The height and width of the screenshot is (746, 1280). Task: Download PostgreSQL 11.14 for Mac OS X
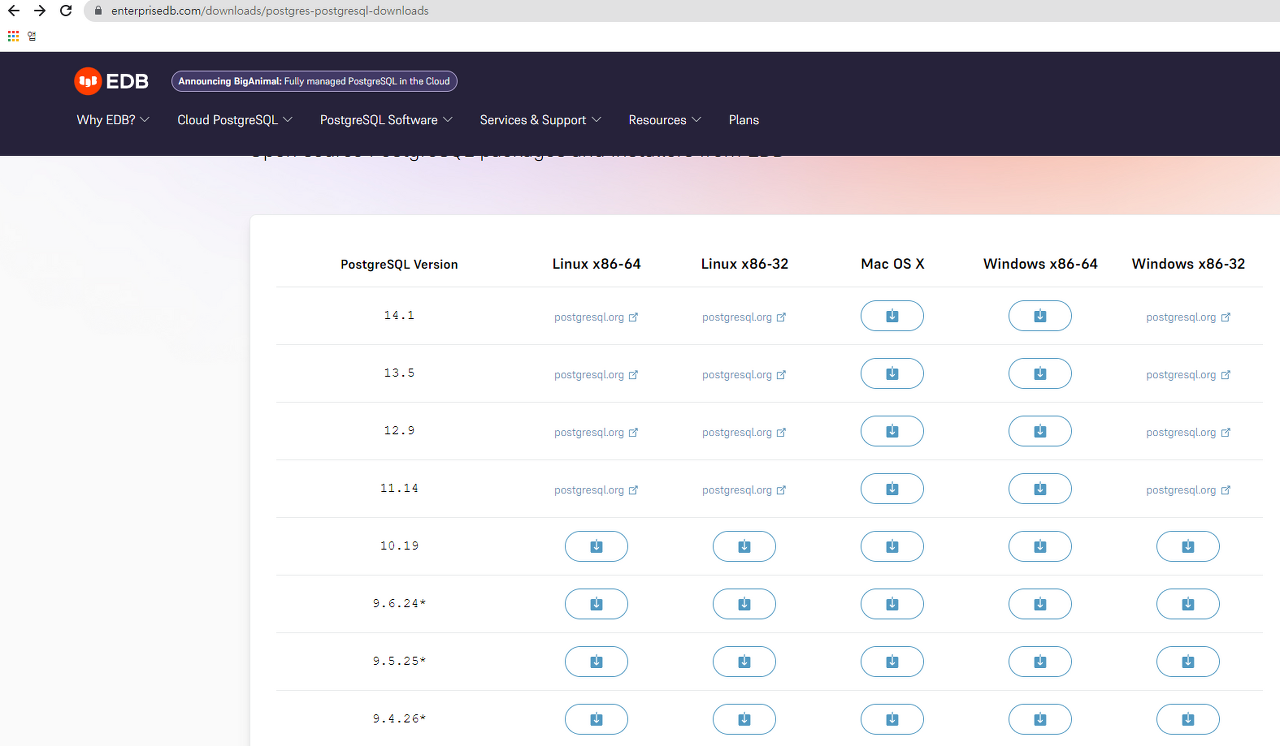[892, 489]
